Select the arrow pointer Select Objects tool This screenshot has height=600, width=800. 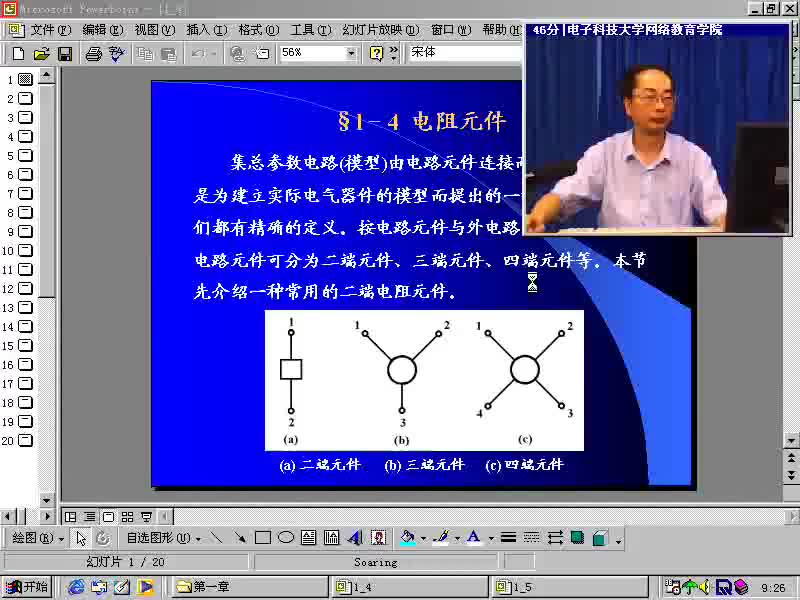[x=81, y=538]
